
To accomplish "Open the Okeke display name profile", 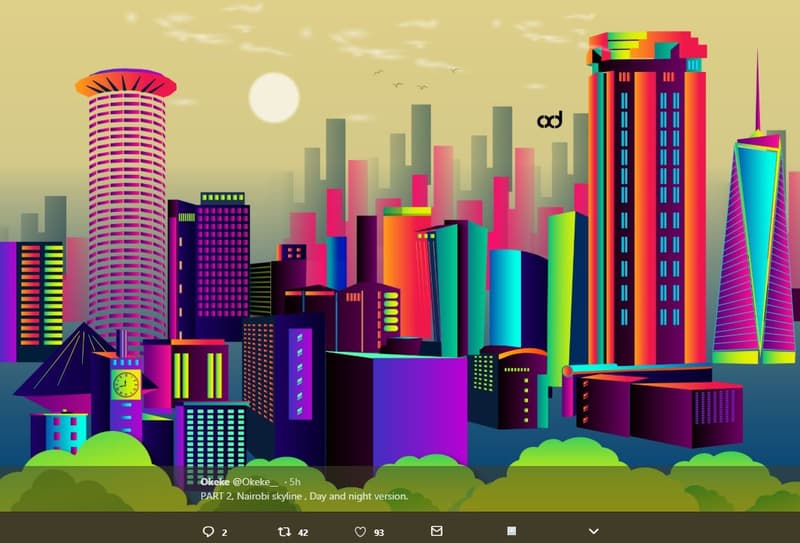I will (x=215, y=482).
